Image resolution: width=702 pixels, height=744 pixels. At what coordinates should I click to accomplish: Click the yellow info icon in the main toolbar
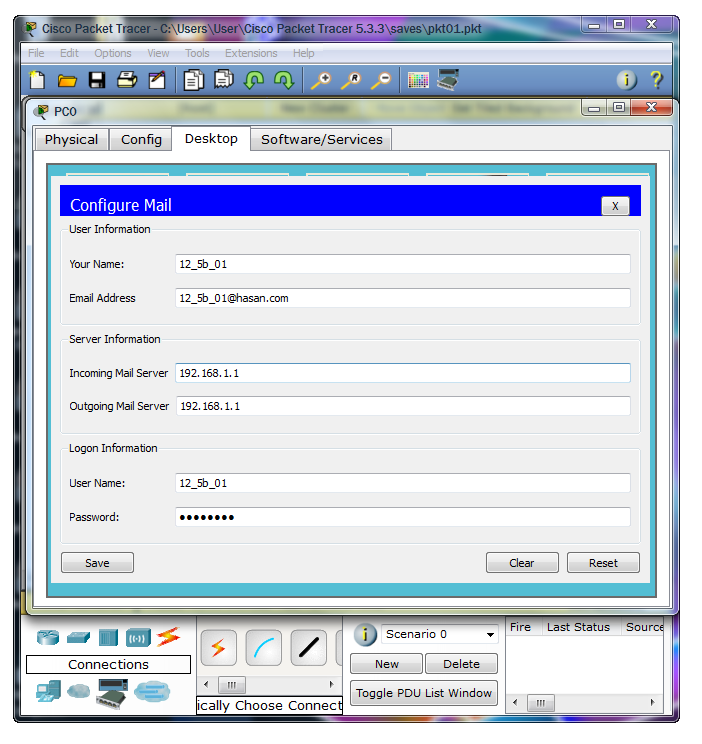tap(627, 80)
